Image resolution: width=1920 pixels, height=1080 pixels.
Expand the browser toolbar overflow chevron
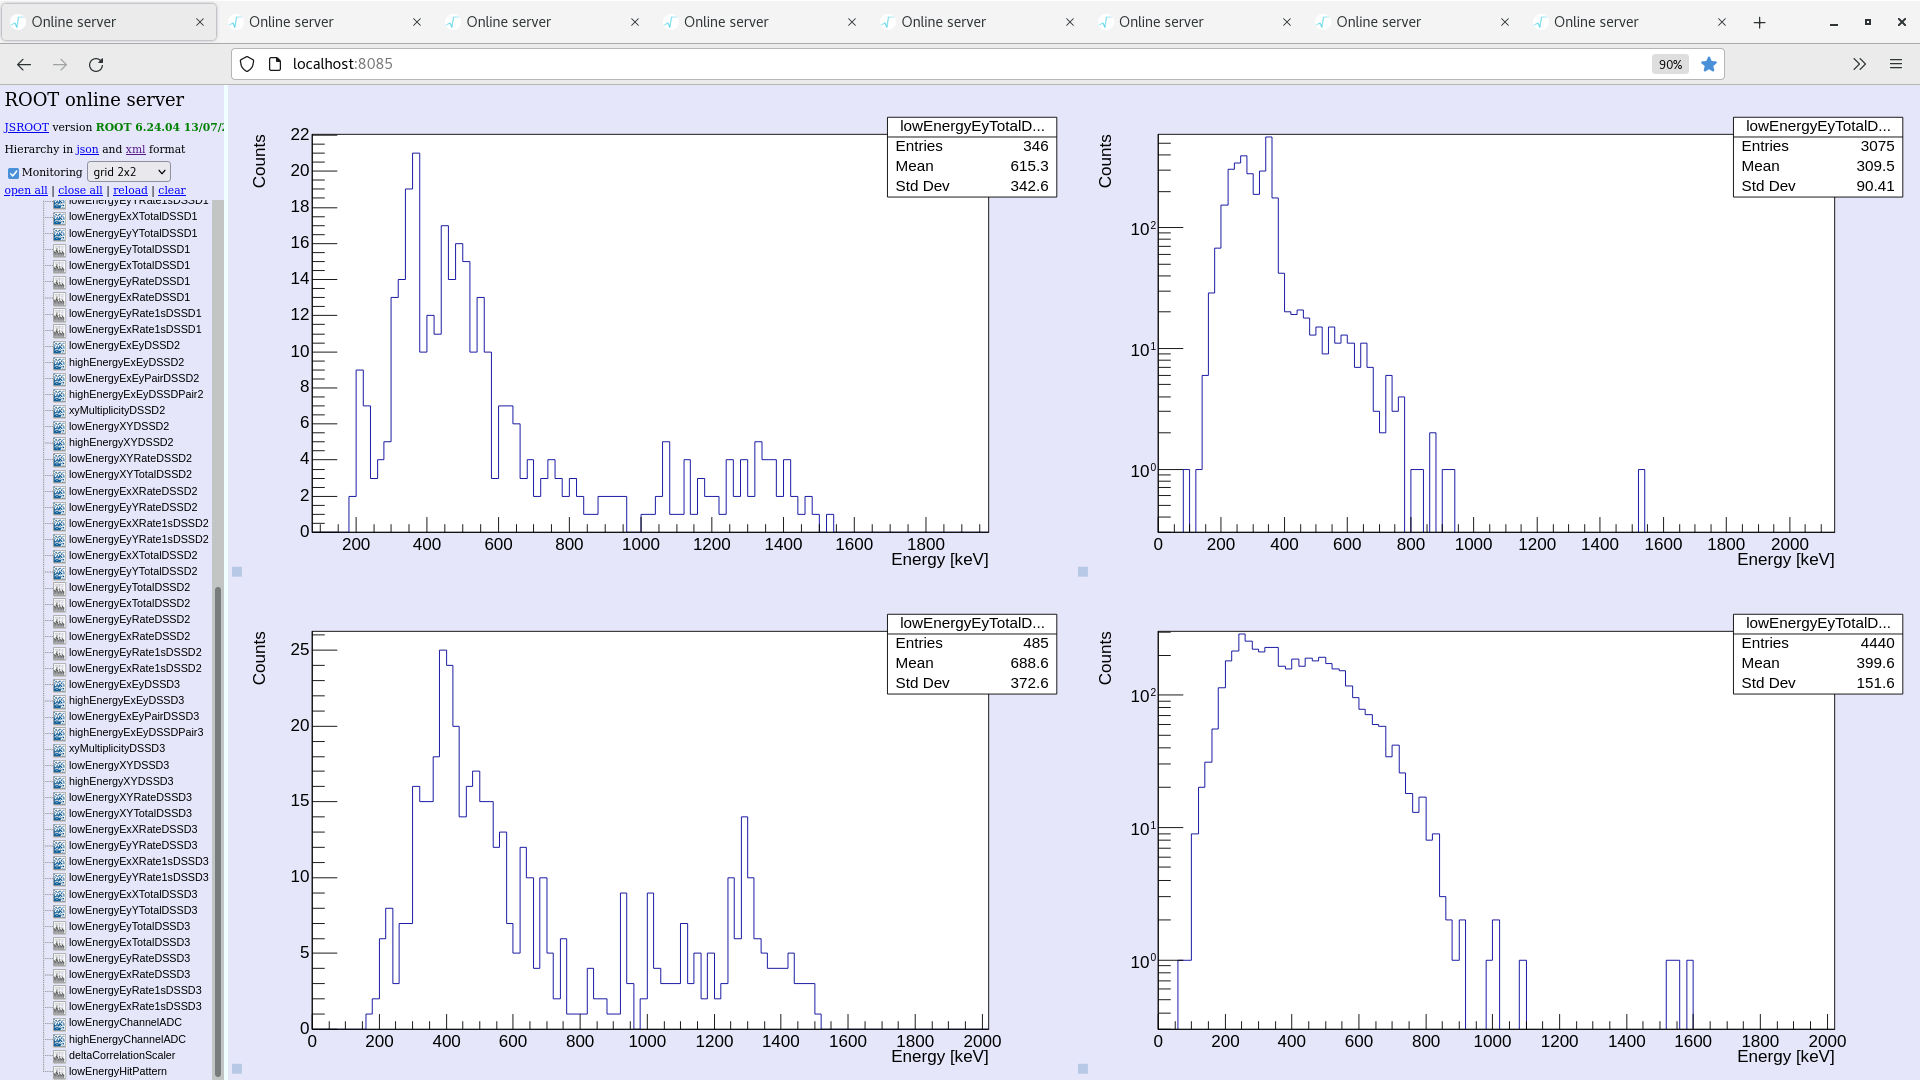(x=1859, y=64)
